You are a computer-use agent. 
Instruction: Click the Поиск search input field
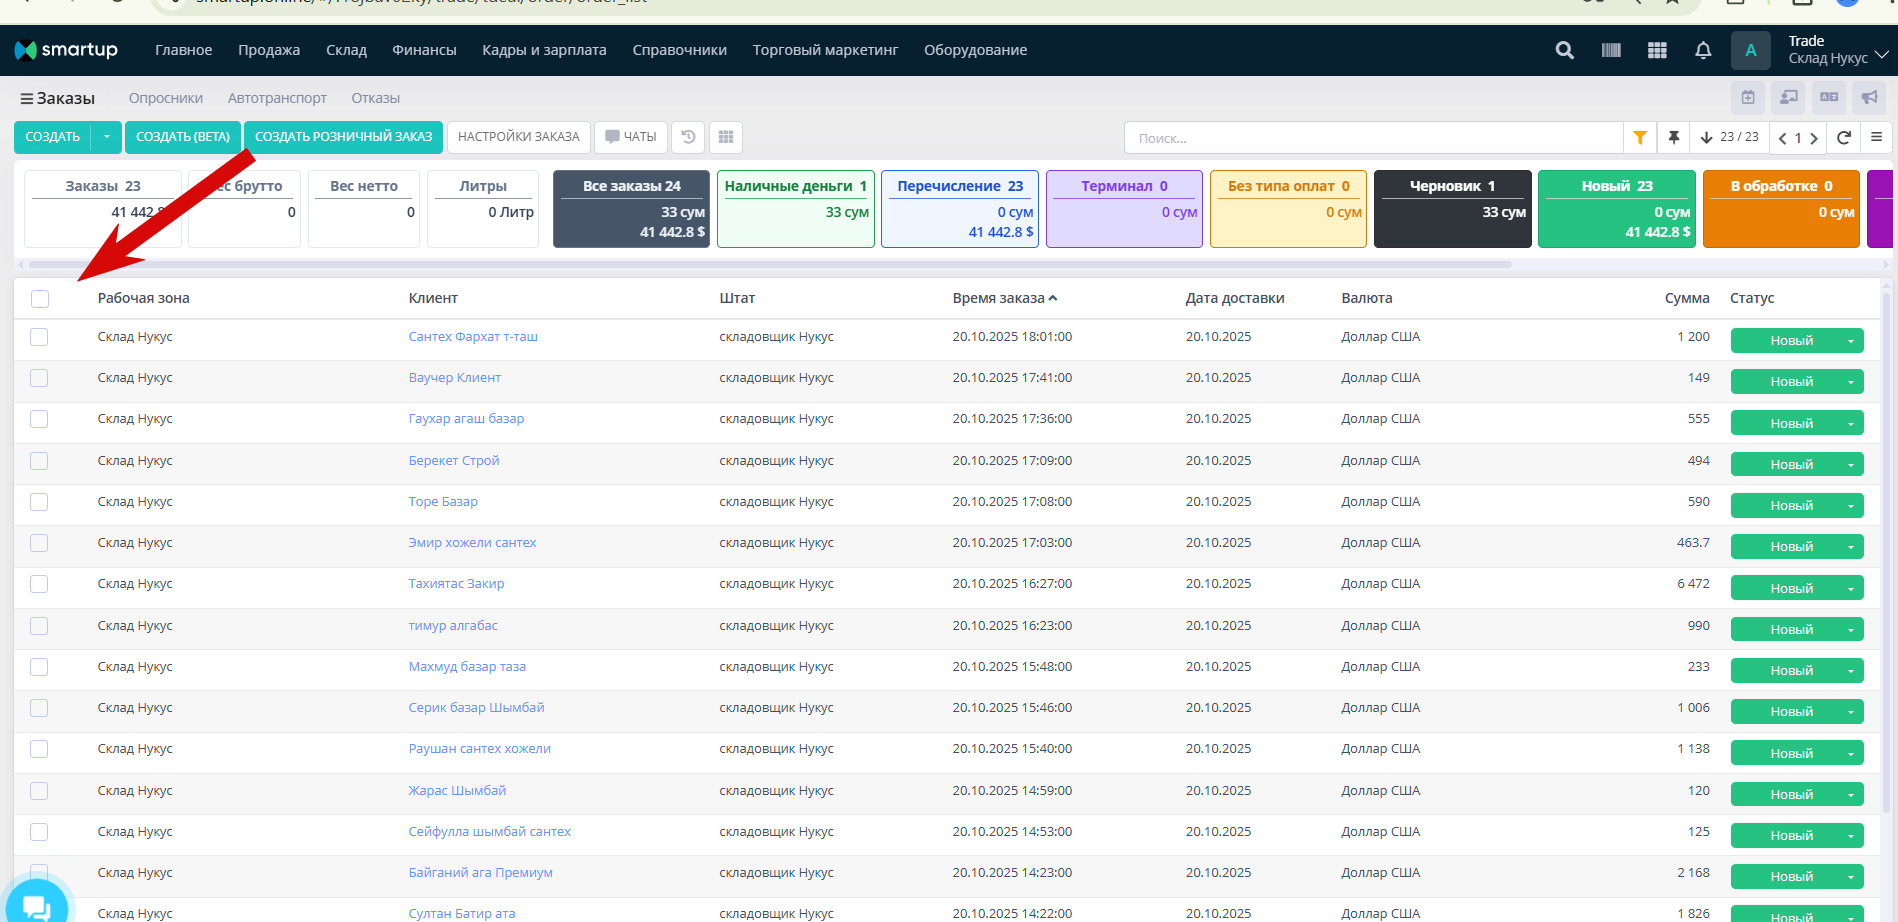point(1372,138)
